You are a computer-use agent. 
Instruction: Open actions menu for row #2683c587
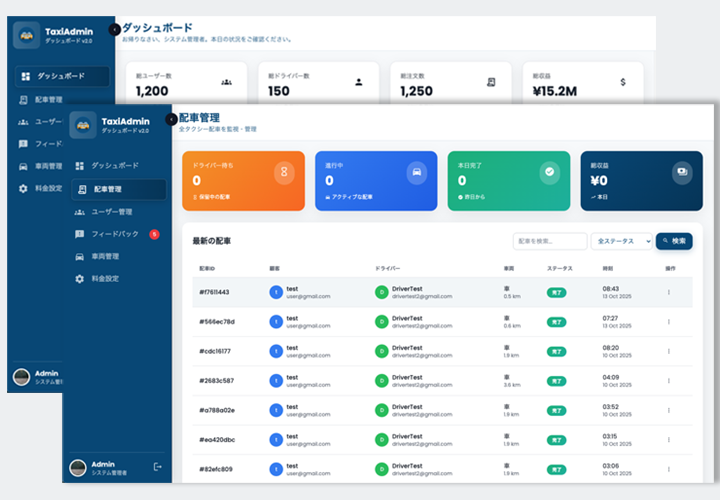click(669, 381)
